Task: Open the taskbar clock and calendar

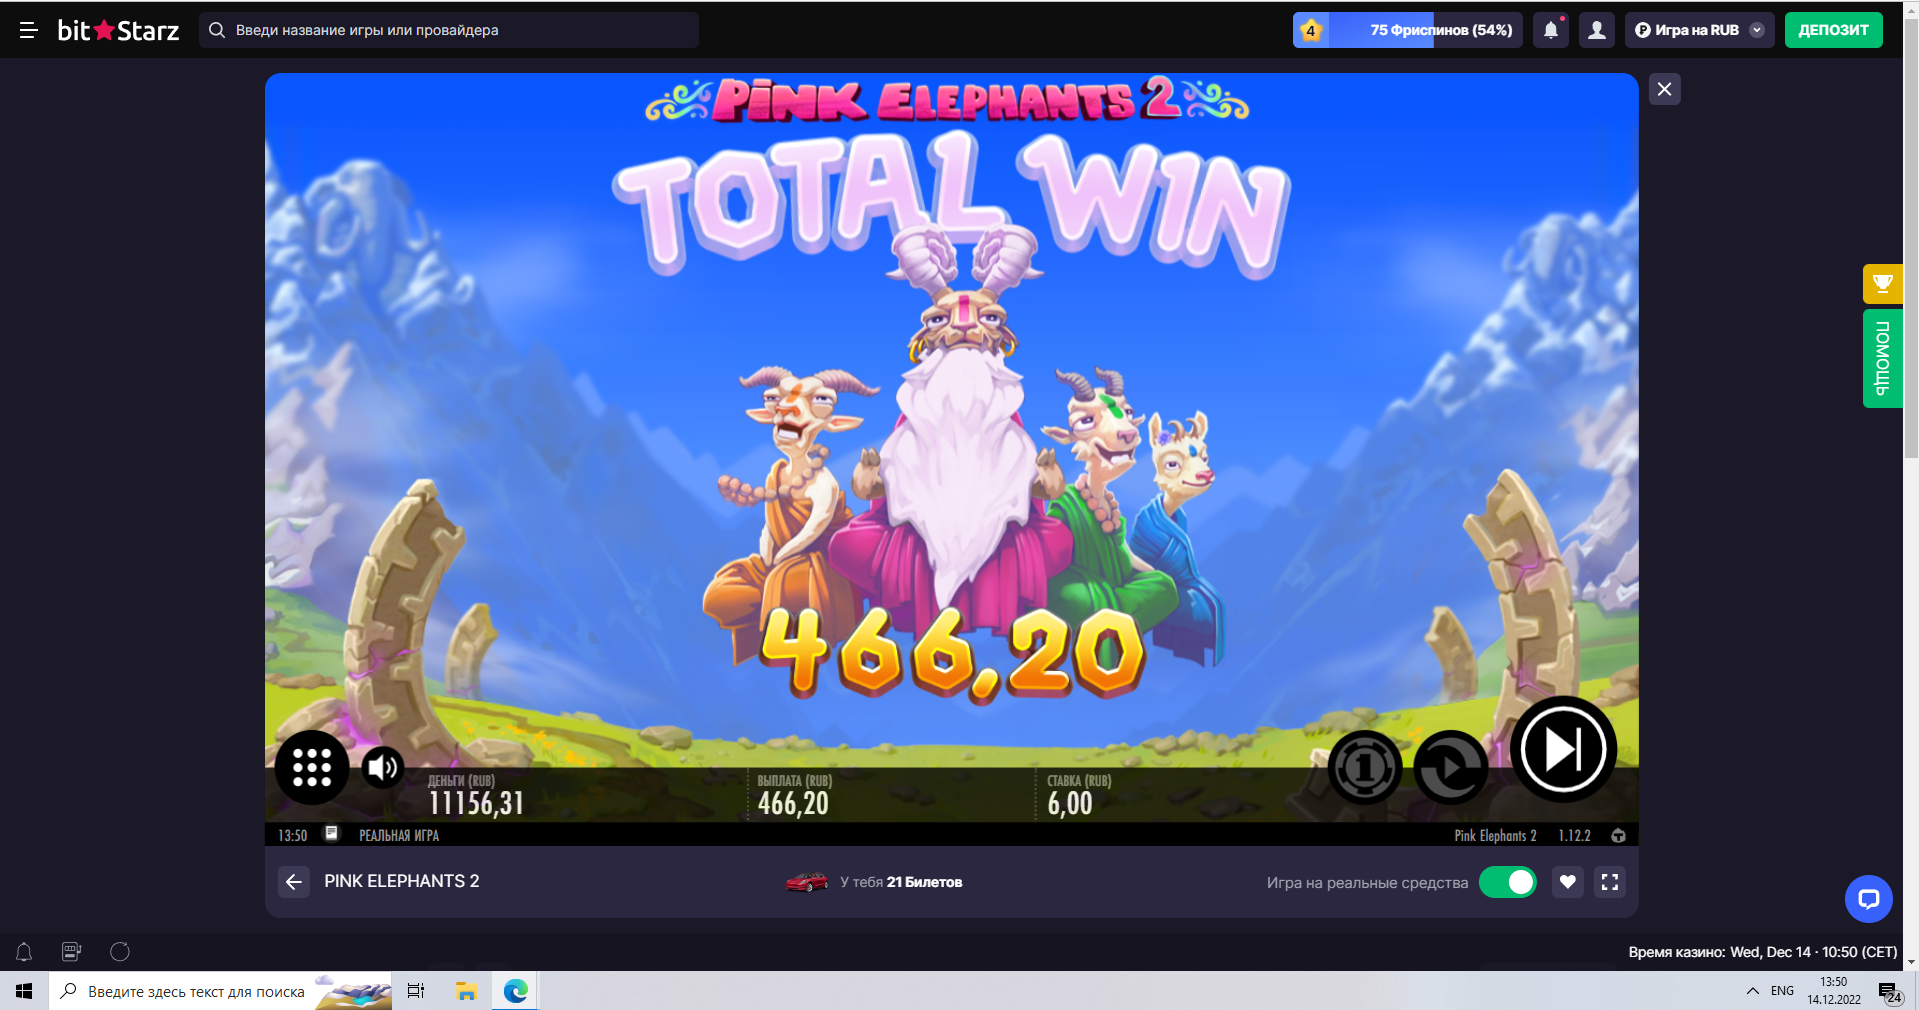Action: pyautogui.click(x=1834, y=991)
